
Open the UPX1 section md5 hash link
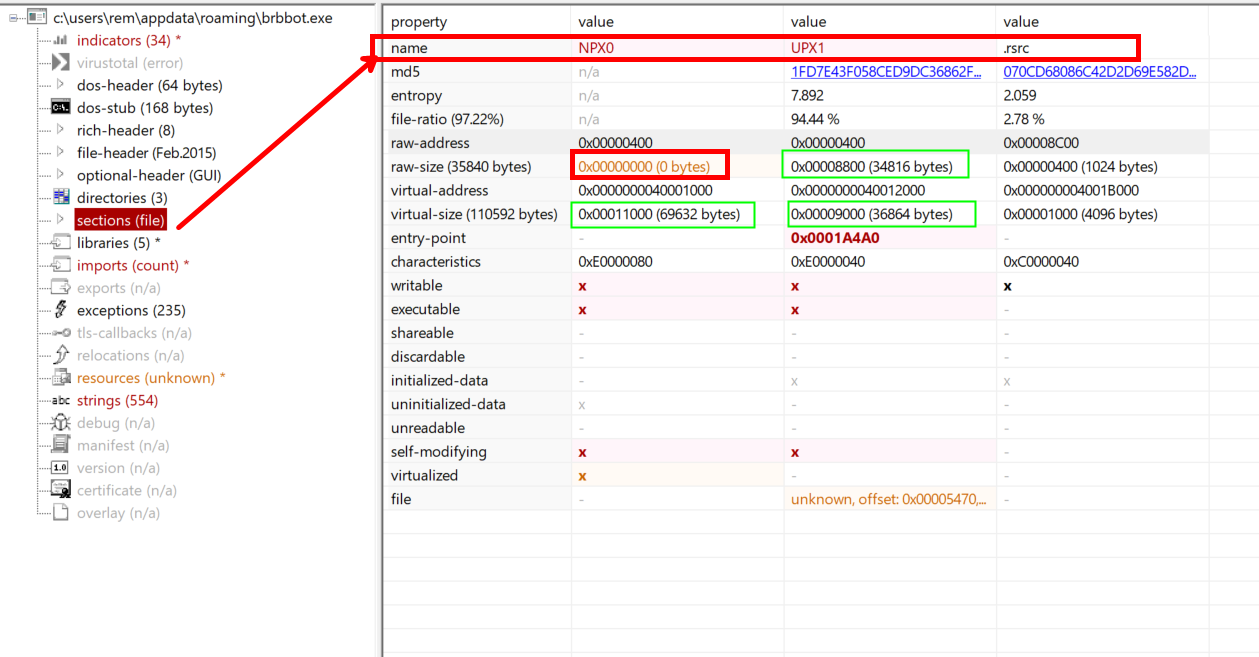[885, 72]
